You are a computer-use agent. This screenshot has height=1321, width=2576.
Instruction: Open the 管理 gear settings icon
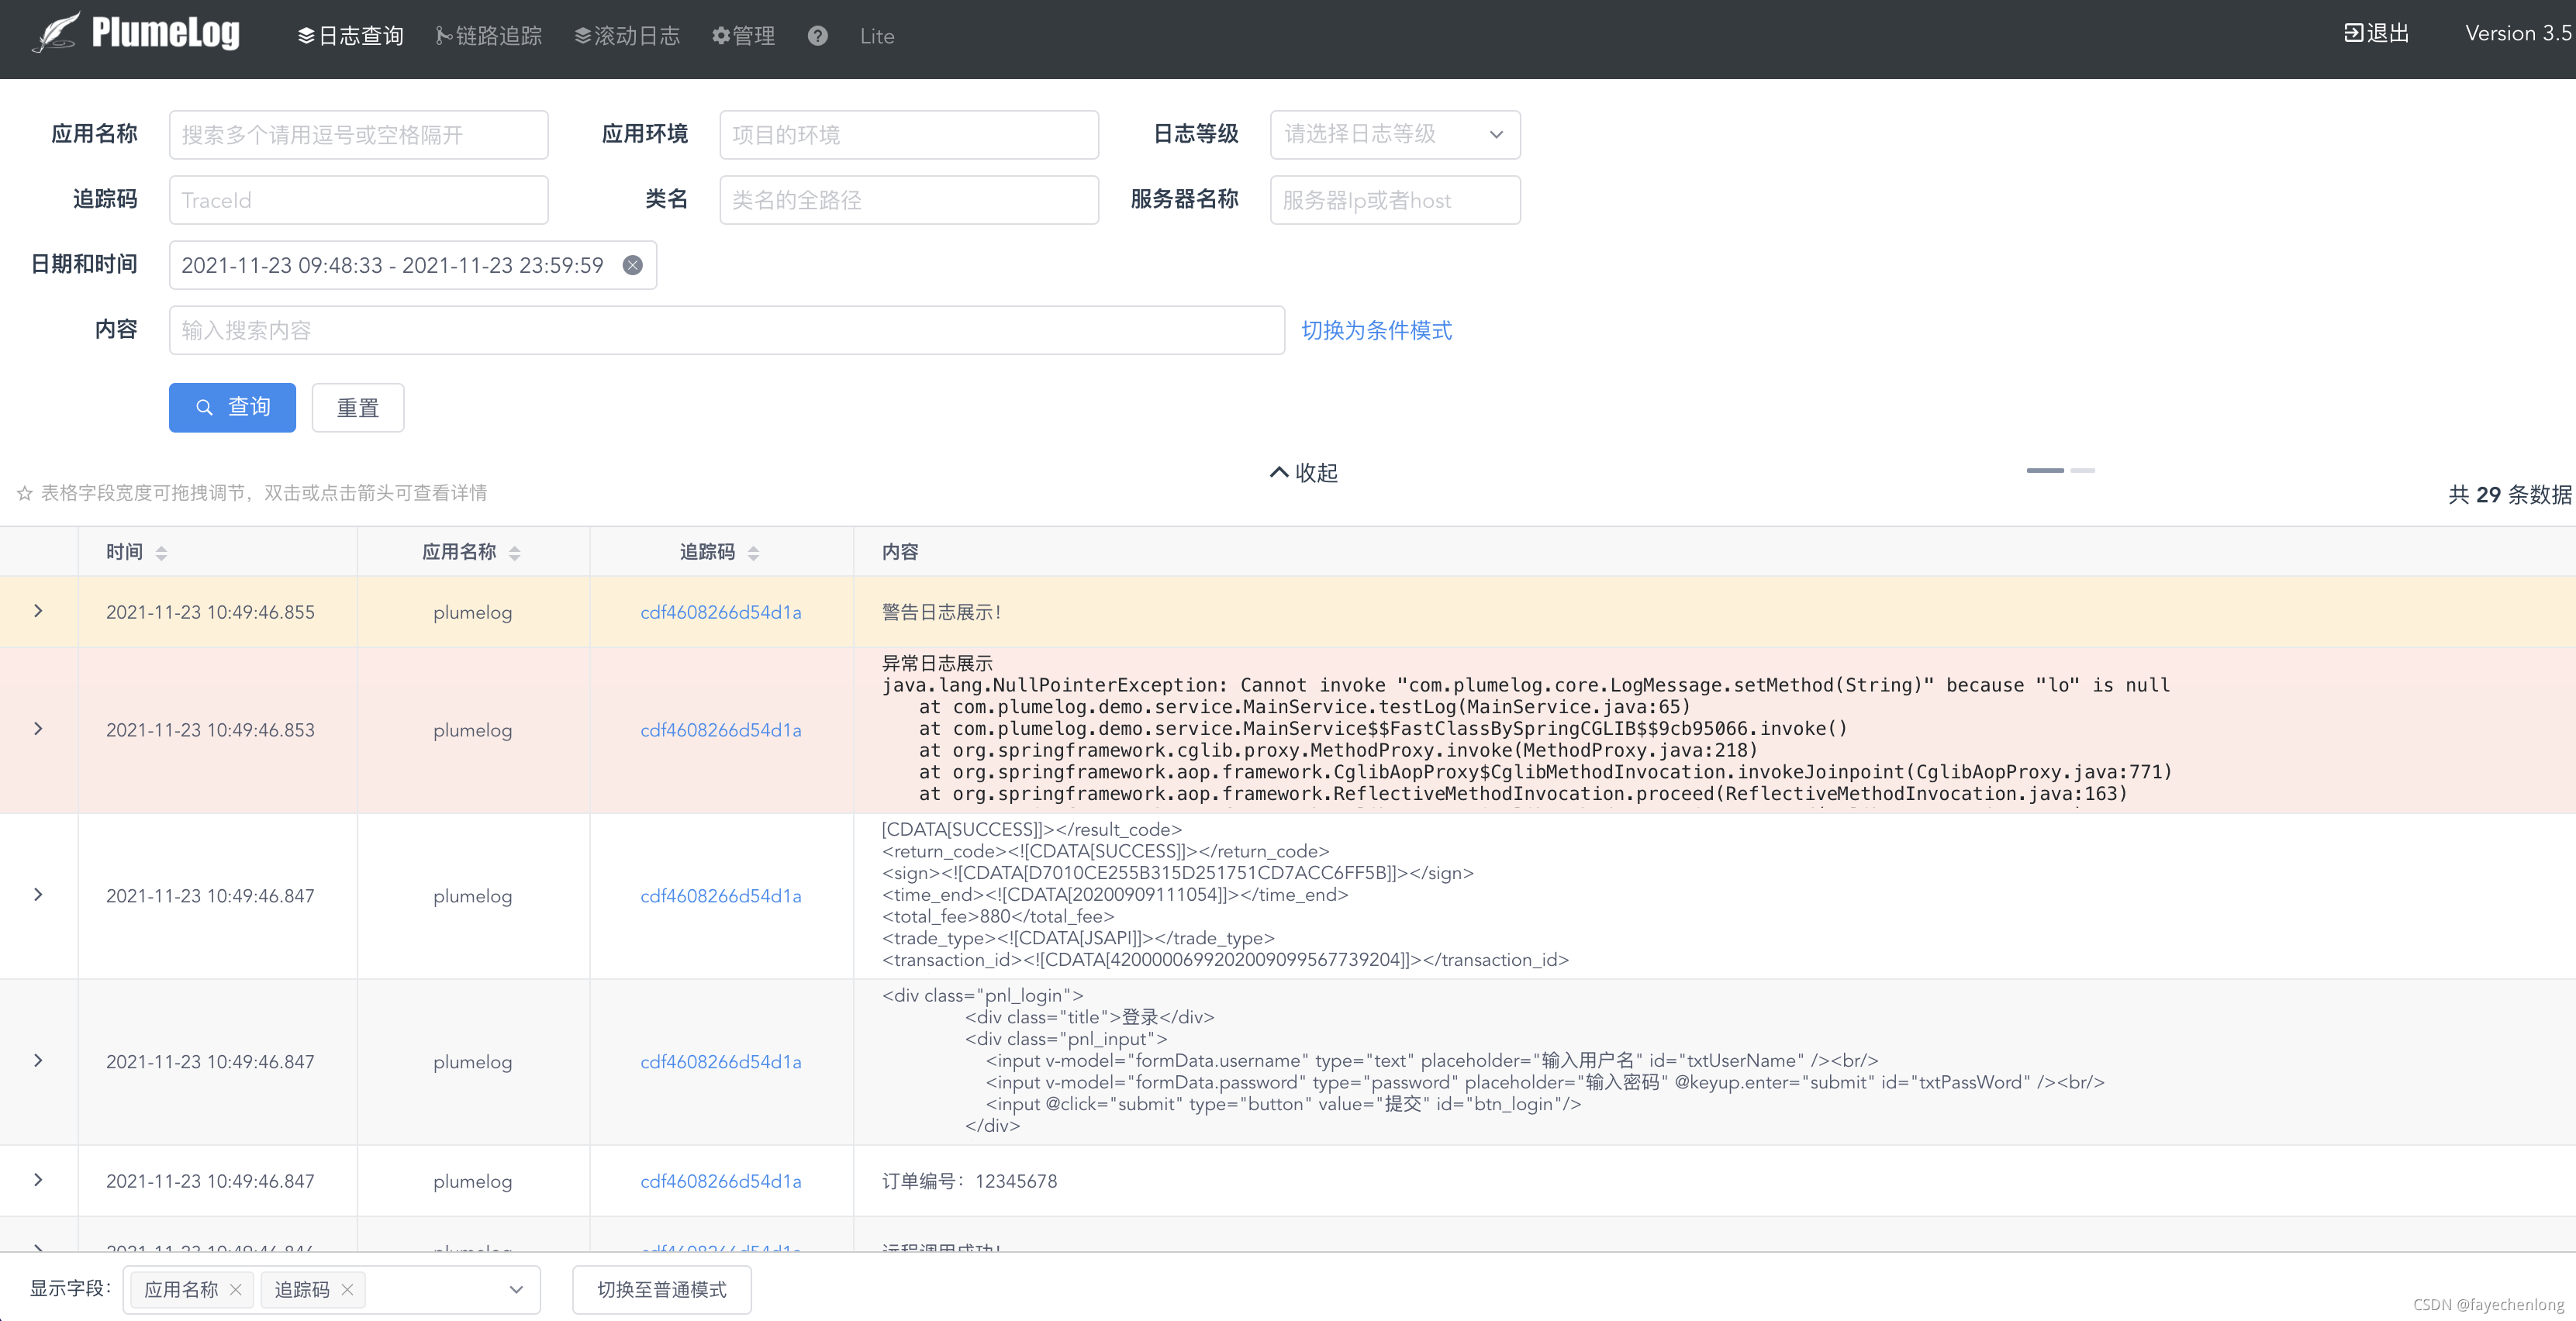[721, 35]
